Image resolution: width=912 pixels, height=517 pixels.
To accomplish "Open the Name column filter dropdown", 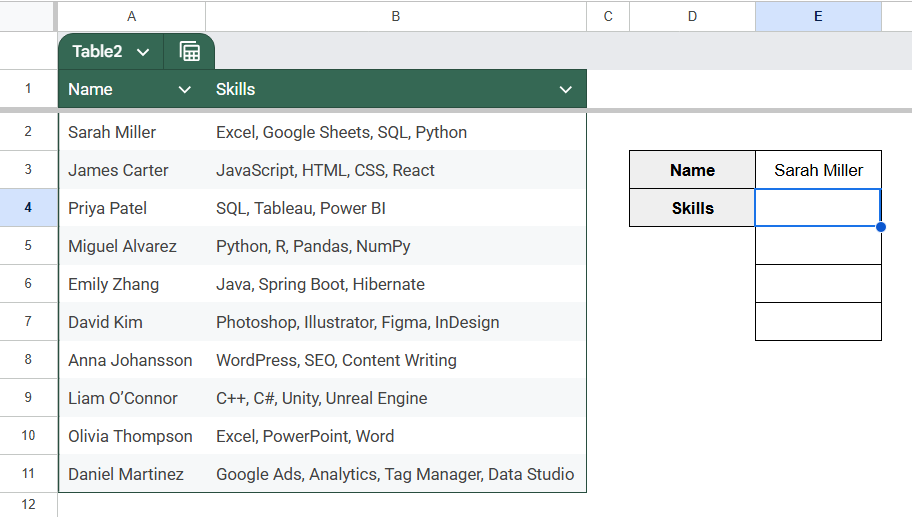I will coord(184,90).
